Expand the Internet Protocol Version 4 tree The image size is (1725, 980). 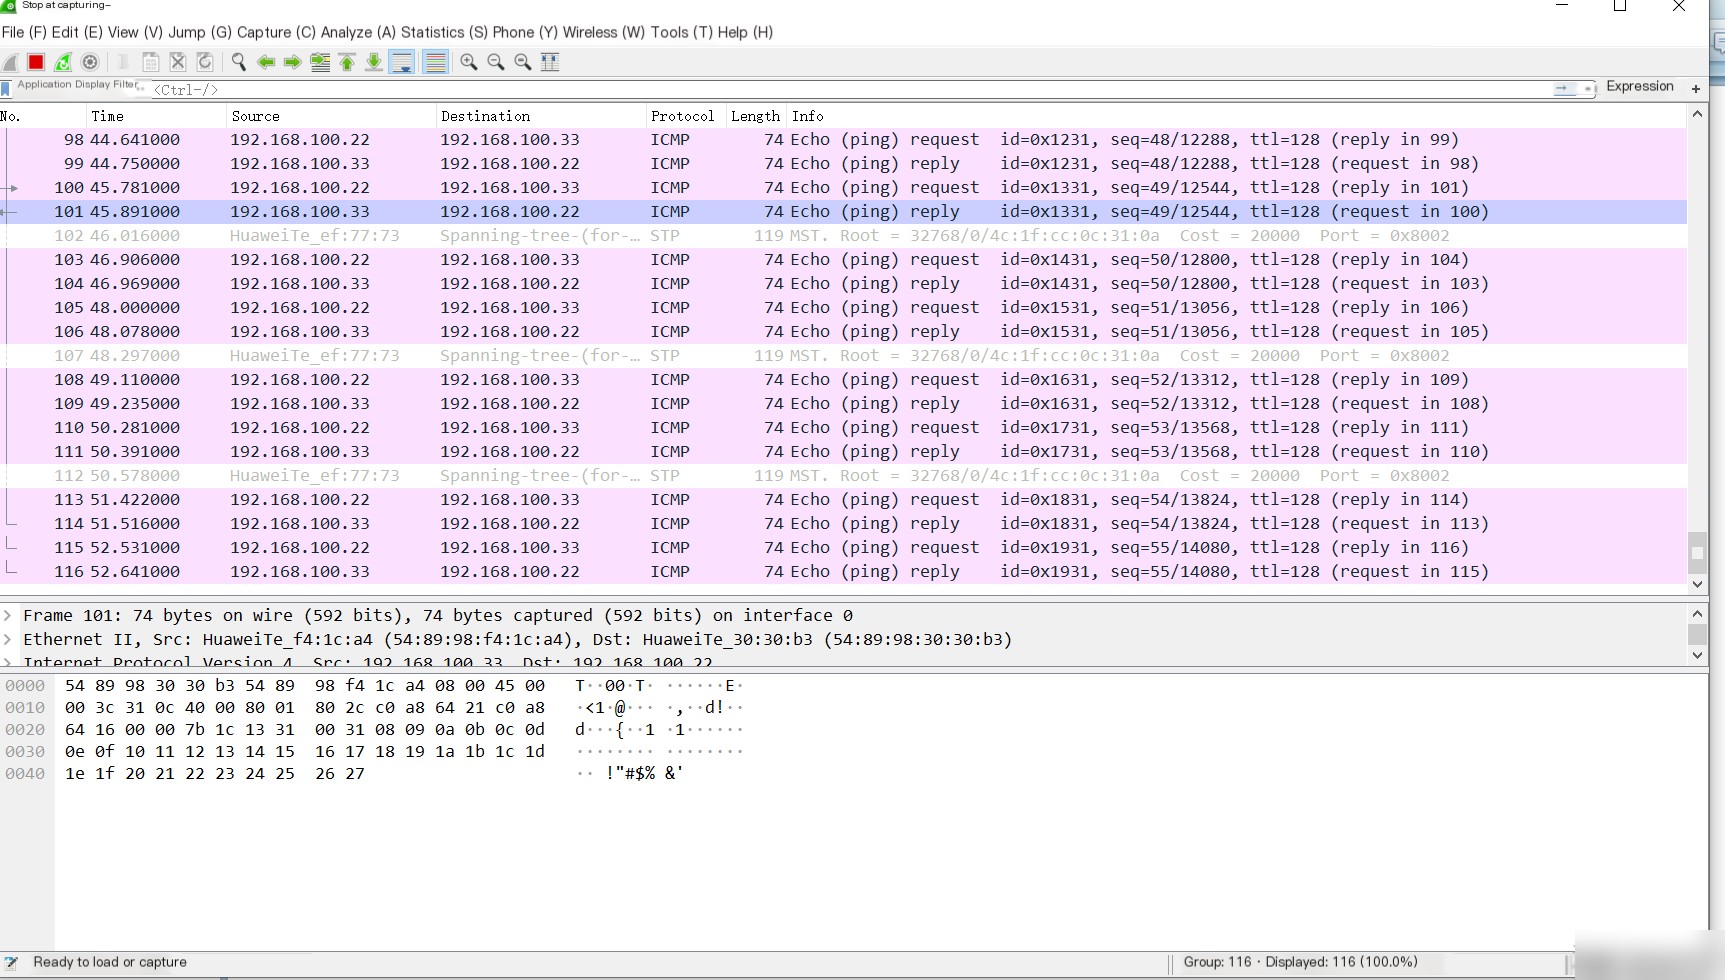8,661
